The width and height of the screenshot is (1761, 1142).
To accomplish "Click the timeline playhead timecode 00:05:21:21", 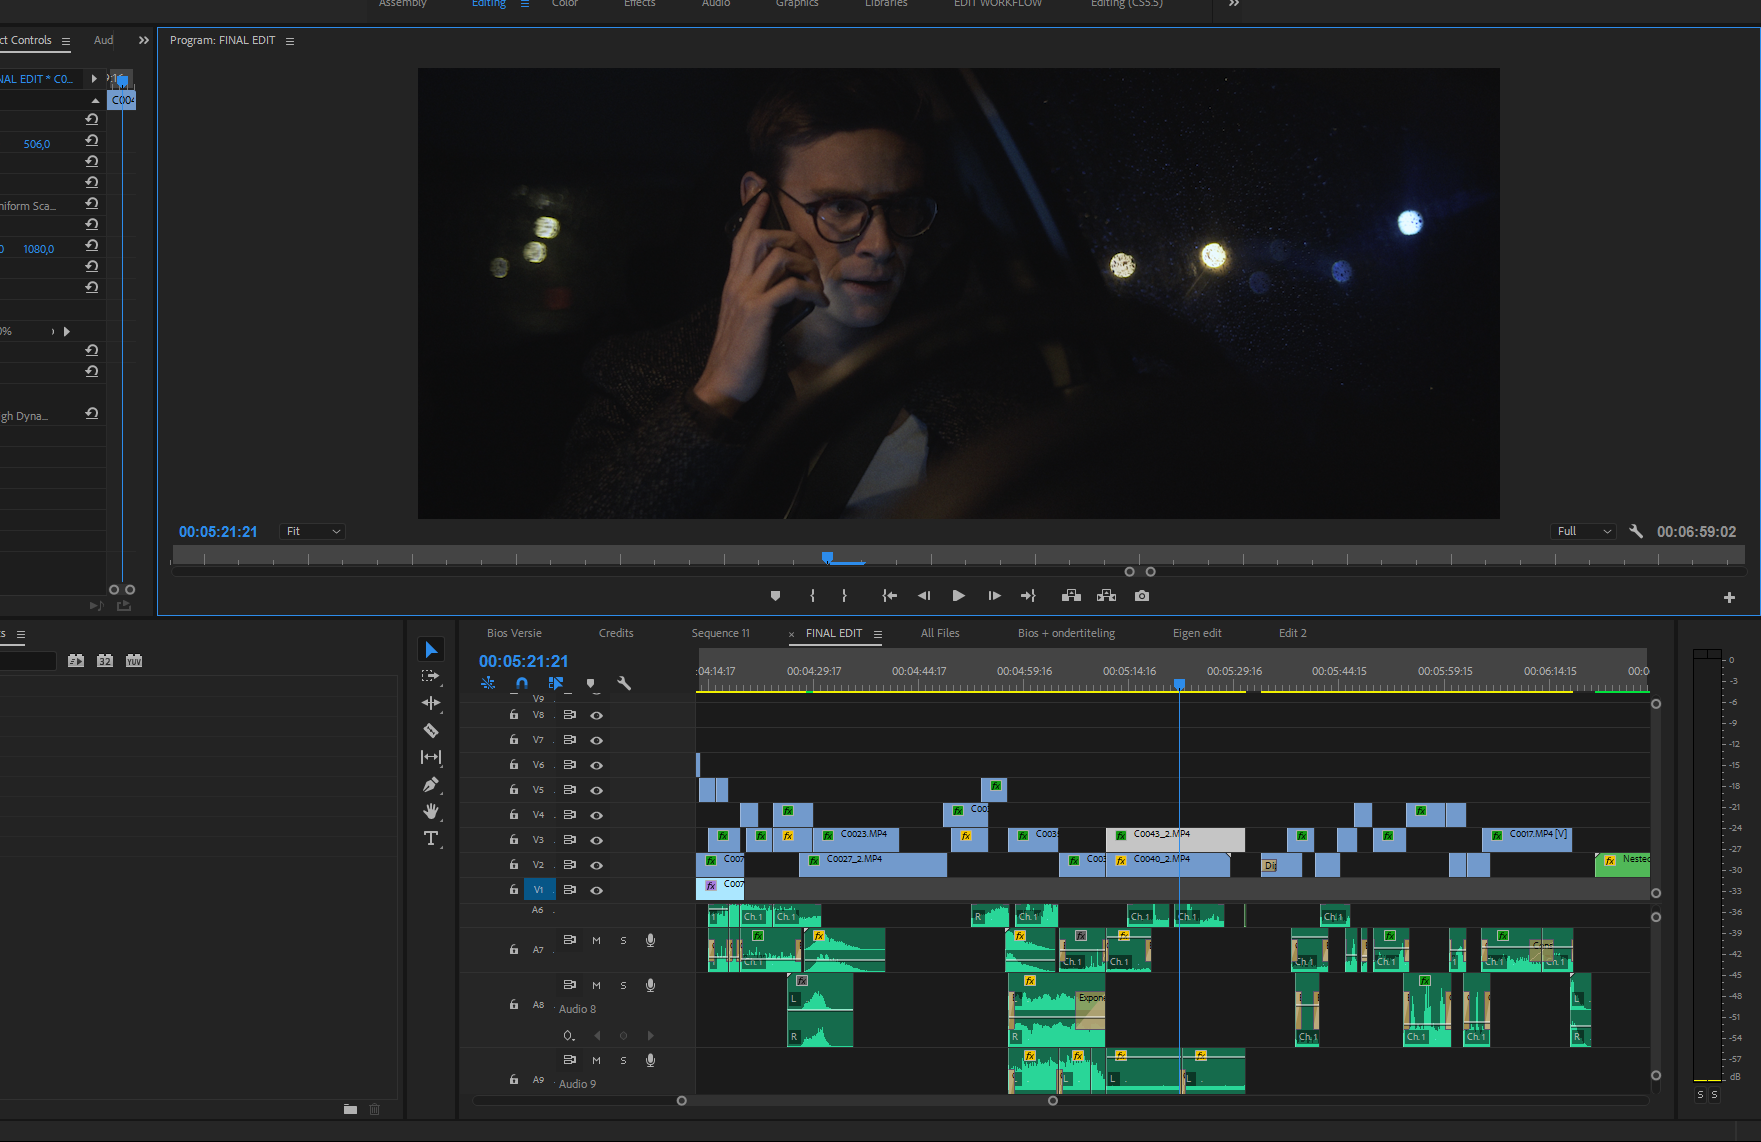I will (523, 661).
